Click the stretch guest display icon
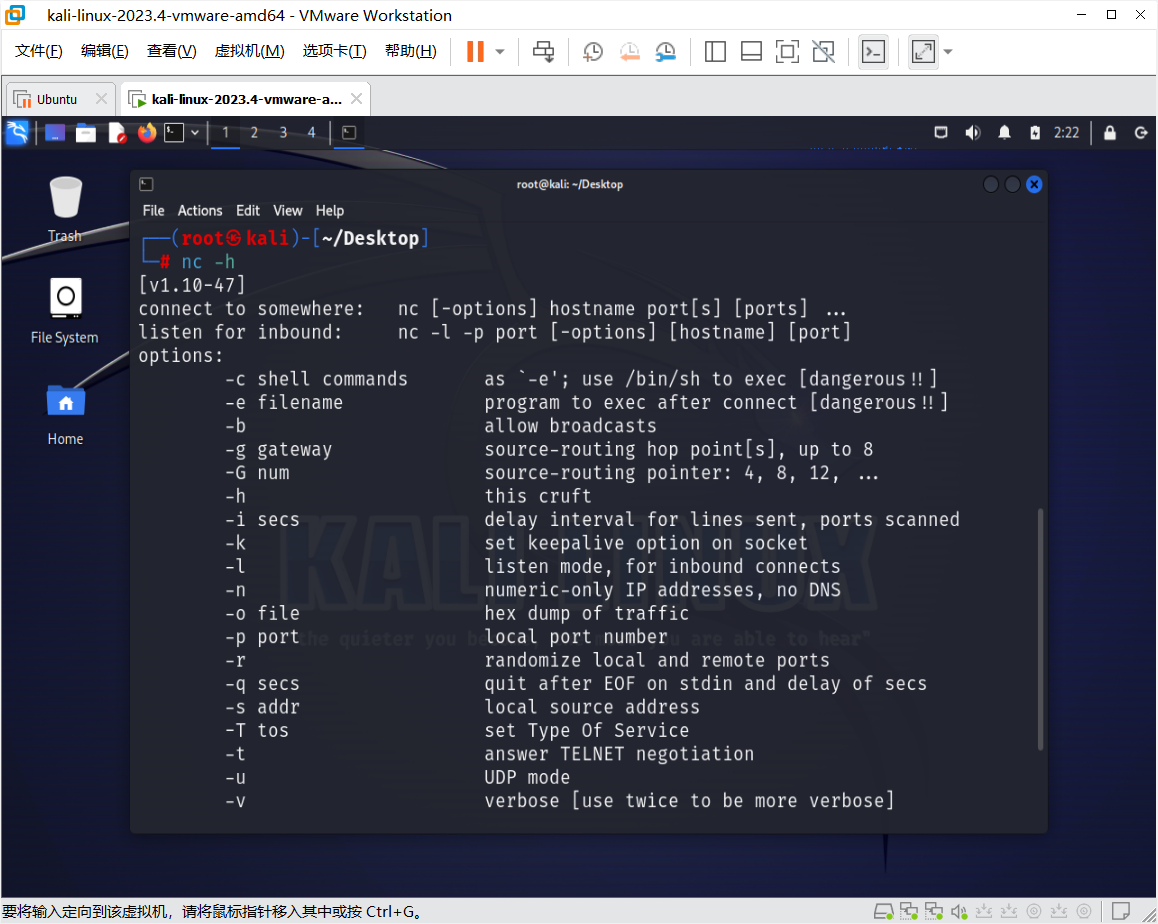This screenshot has width=1158, height=924. [x=923, y=52]
